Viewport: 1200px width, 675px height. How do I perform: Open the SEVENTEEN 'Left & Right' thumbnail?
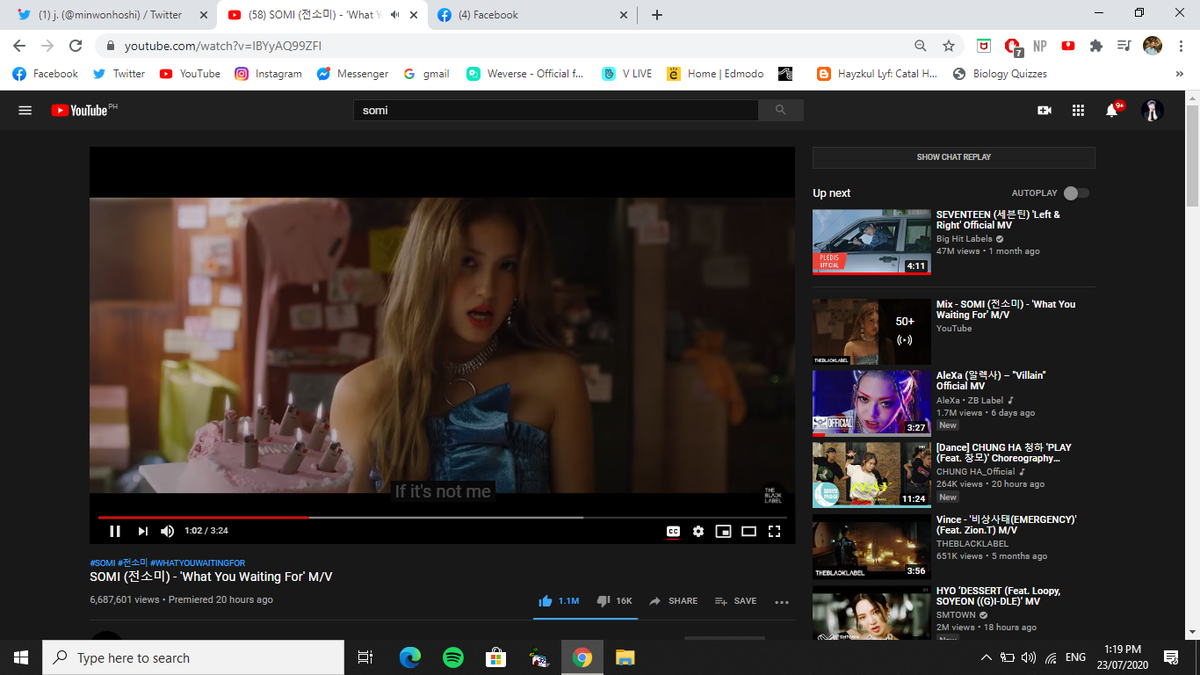(x=872, y=242)
